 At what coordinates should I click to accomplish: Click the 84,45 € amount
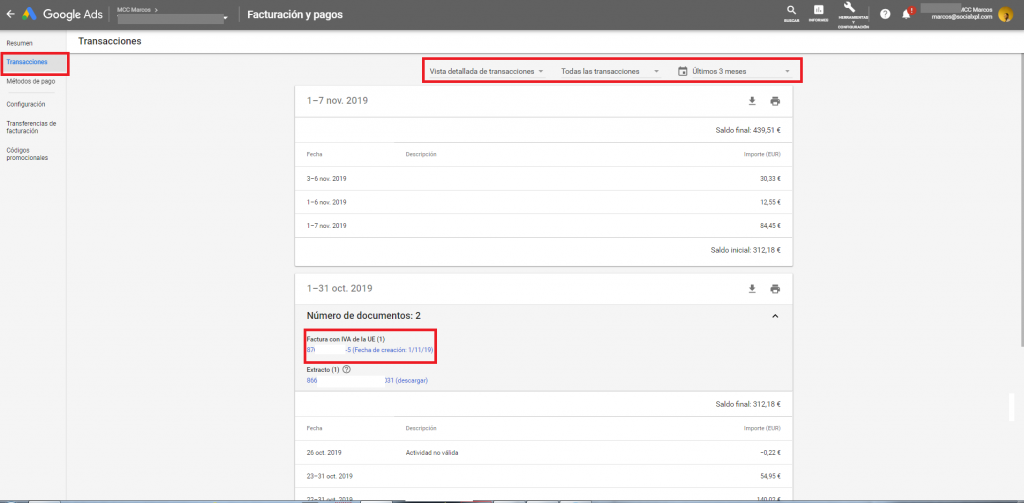(768, 225)
